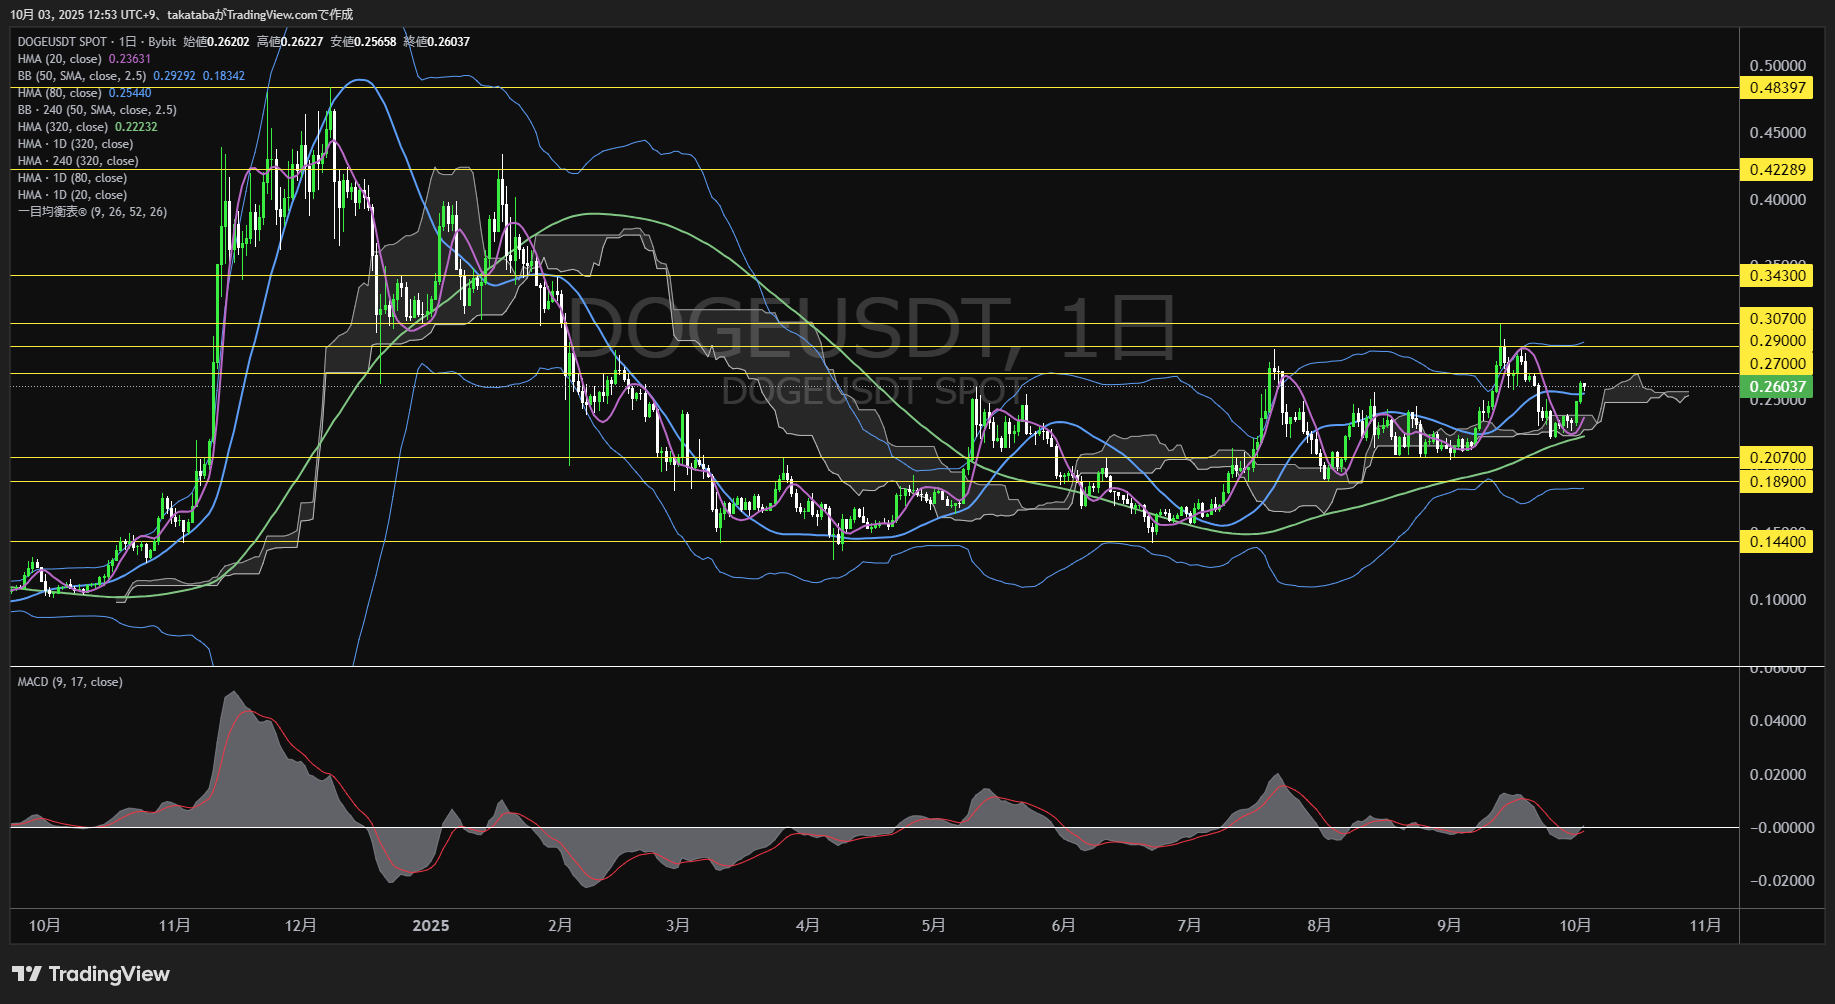Open the 一目均衡表 (9, 26, 52, 26) indicator legend
This screenshot has width=1835, height=1004.
click(x=92, y=212)
